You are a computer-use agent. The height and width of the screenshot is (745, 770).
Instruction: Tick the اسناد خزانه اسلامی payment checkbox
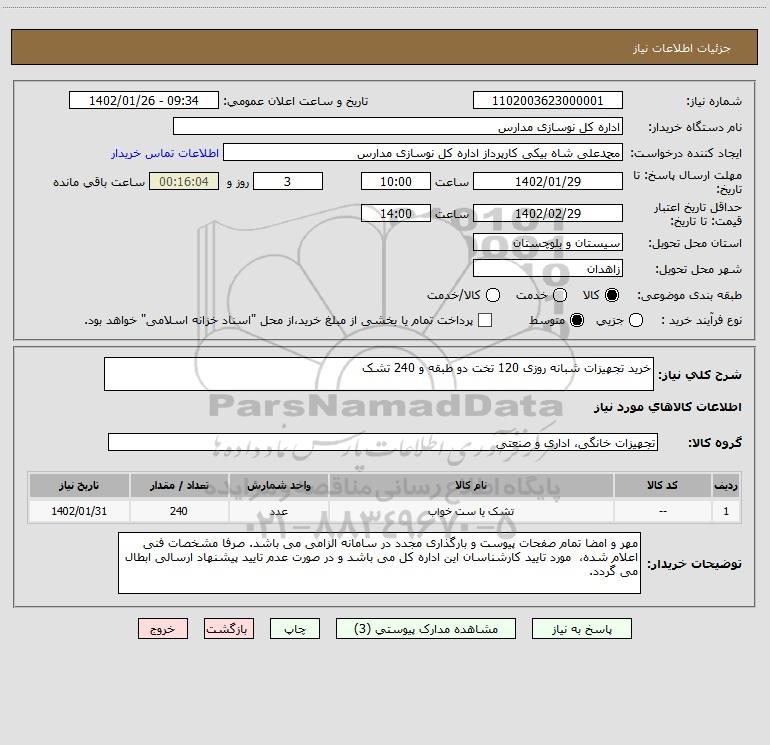pyautogui.click(x=485, y=320)
